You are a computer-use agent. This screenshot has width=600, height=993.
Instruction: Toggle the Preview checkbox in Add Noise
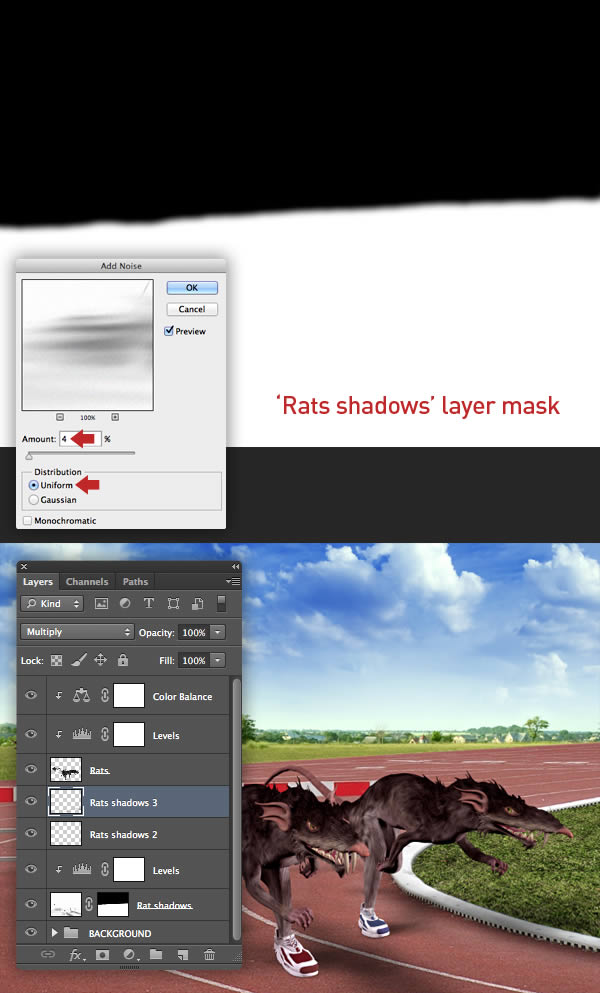(169, 331)
